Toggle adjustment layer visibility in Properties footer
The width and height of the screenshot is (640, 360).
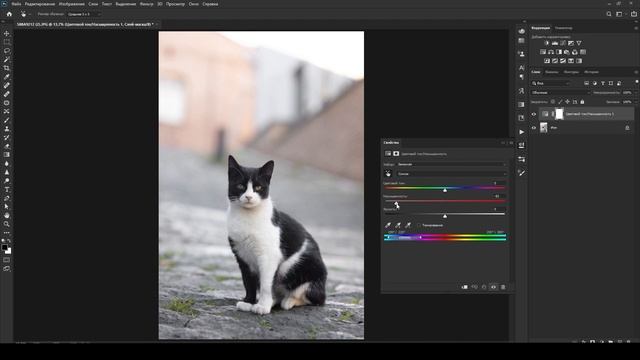[493, 287]
